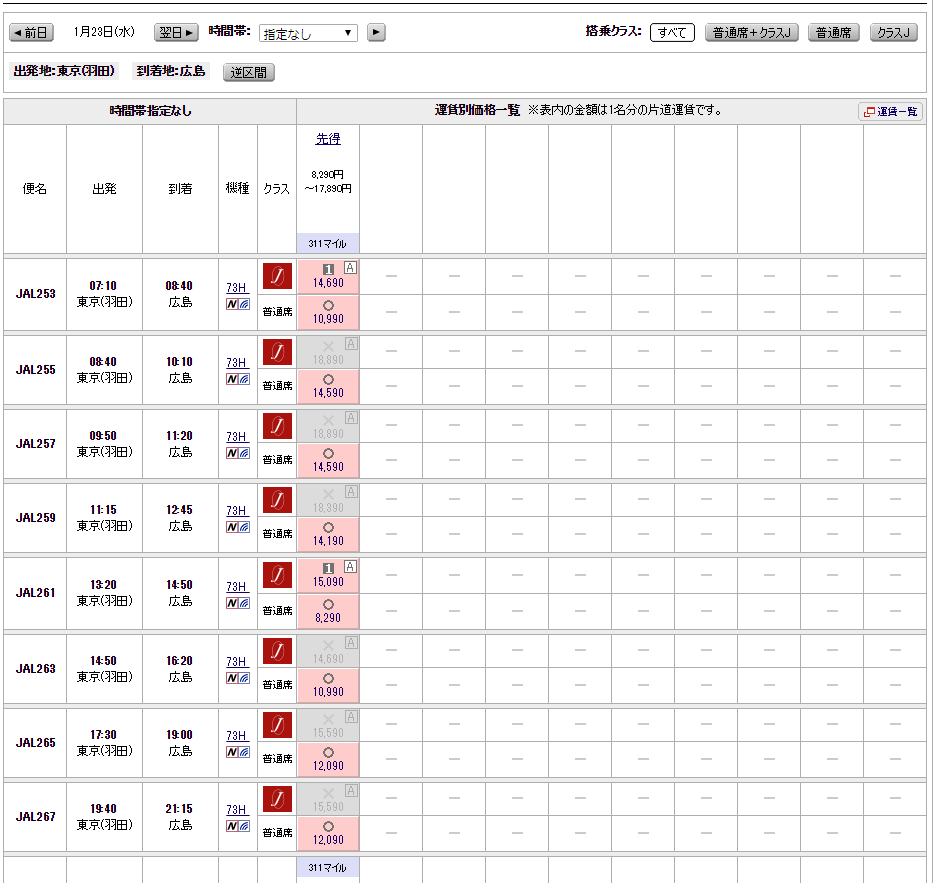Click the 07:10 東京(羽田) departure cell
The image size is (941, 883).
click(x=104, y=294)
